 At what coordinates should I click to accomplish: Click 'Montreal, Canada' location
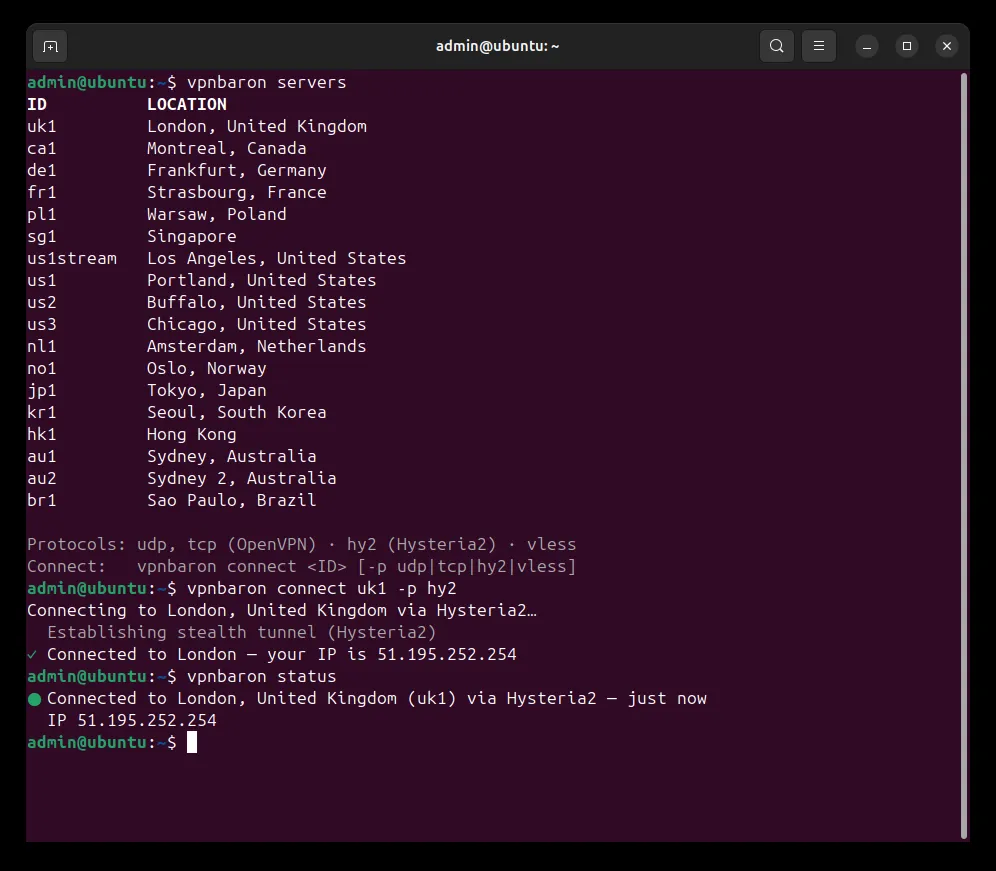[x=227, y=149]
